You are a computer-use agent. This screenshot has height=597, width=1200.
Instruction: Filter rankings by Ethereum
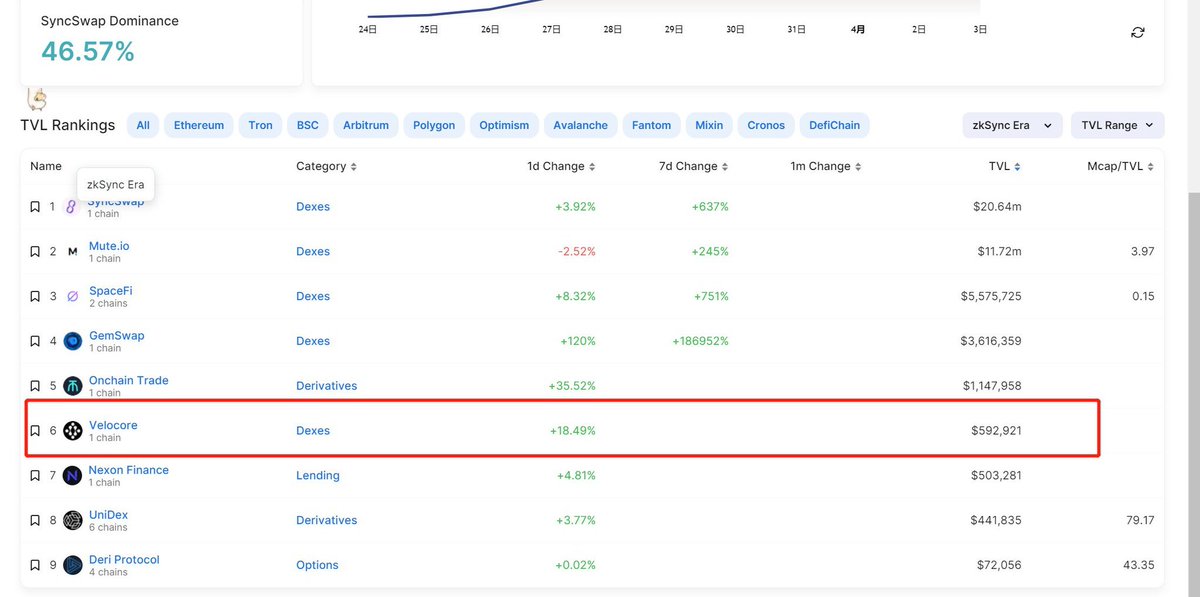tap(199, 125)
